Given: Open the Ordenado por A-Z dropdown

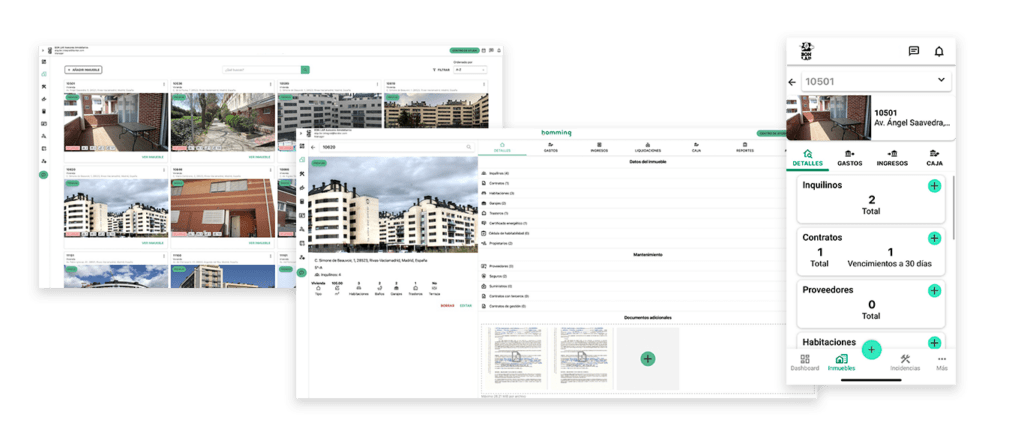Looking at the screenshot, I should tap(470, 69).
